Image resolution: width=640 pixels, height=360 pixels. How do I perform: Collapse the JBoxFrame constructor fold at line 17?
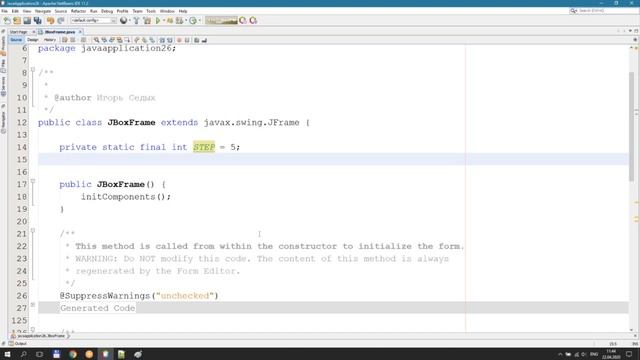33,181
